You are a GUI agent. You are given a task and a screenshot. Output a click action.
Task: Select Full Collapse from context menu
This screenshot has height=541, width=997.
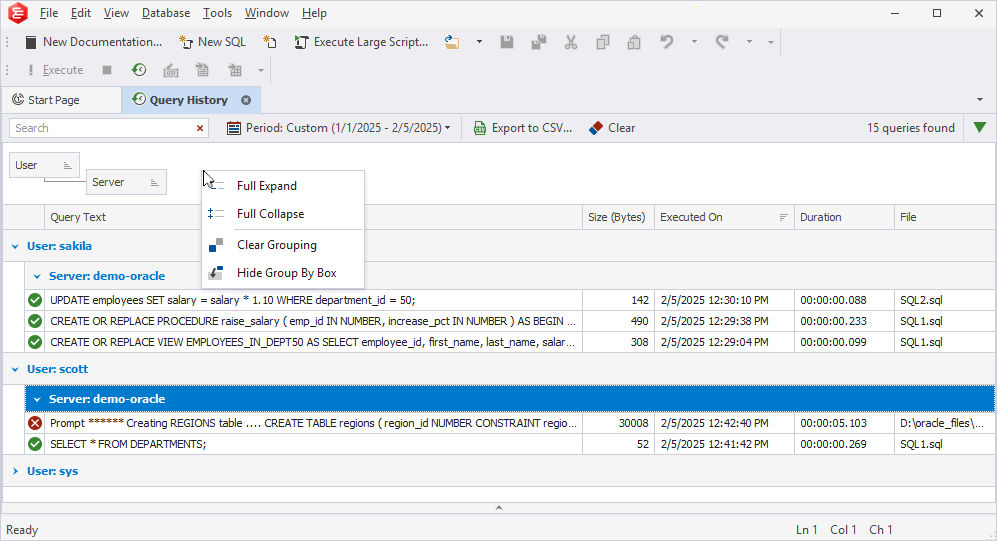pos(283,214)
